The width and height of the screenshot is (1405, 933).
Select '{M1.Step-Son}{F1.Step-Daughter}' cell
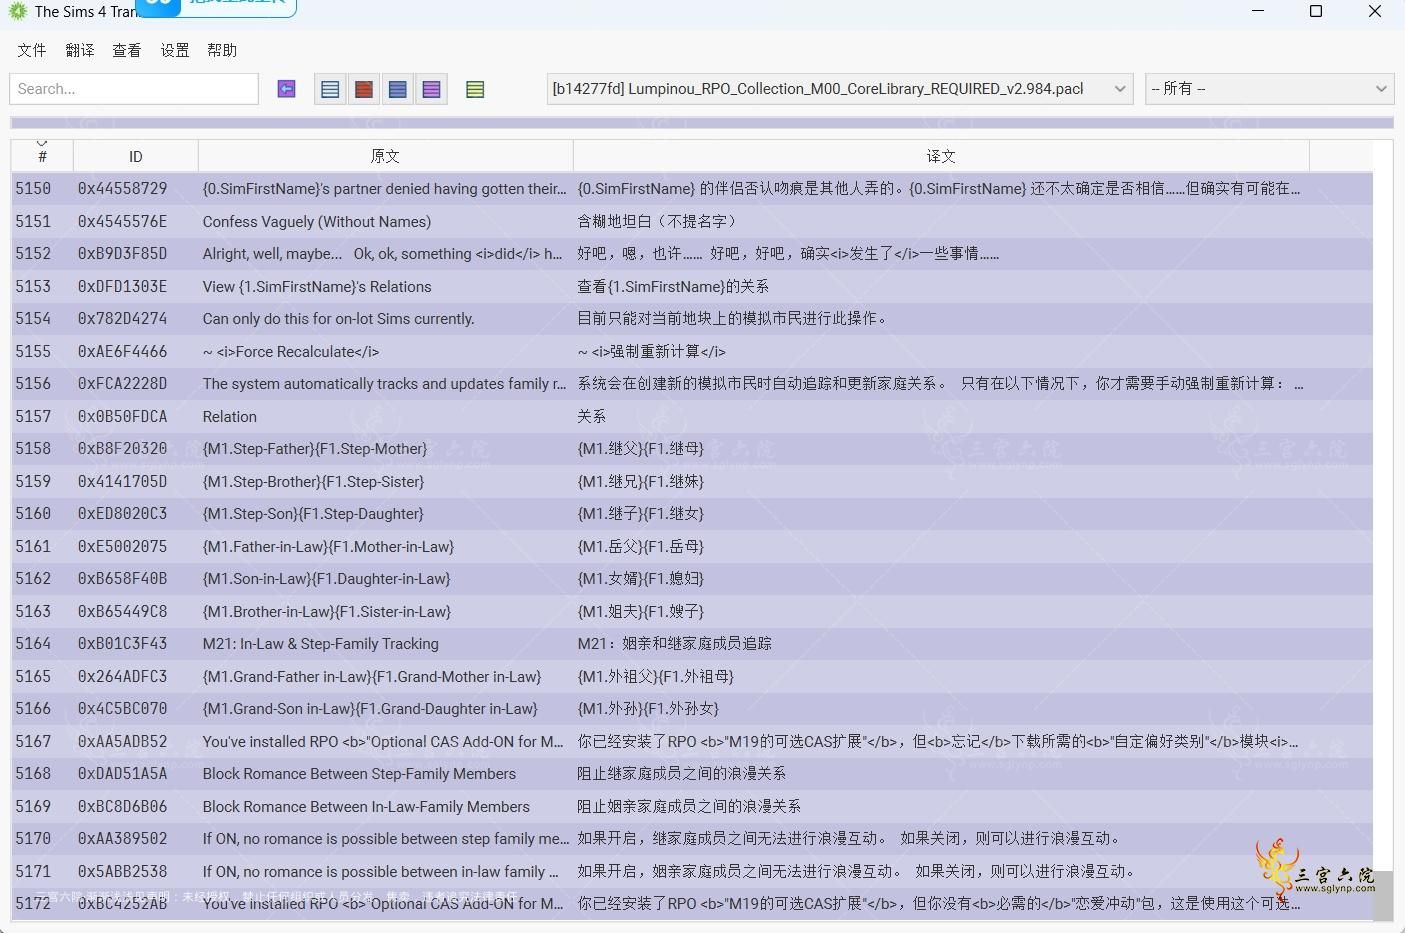click(313, 514)
